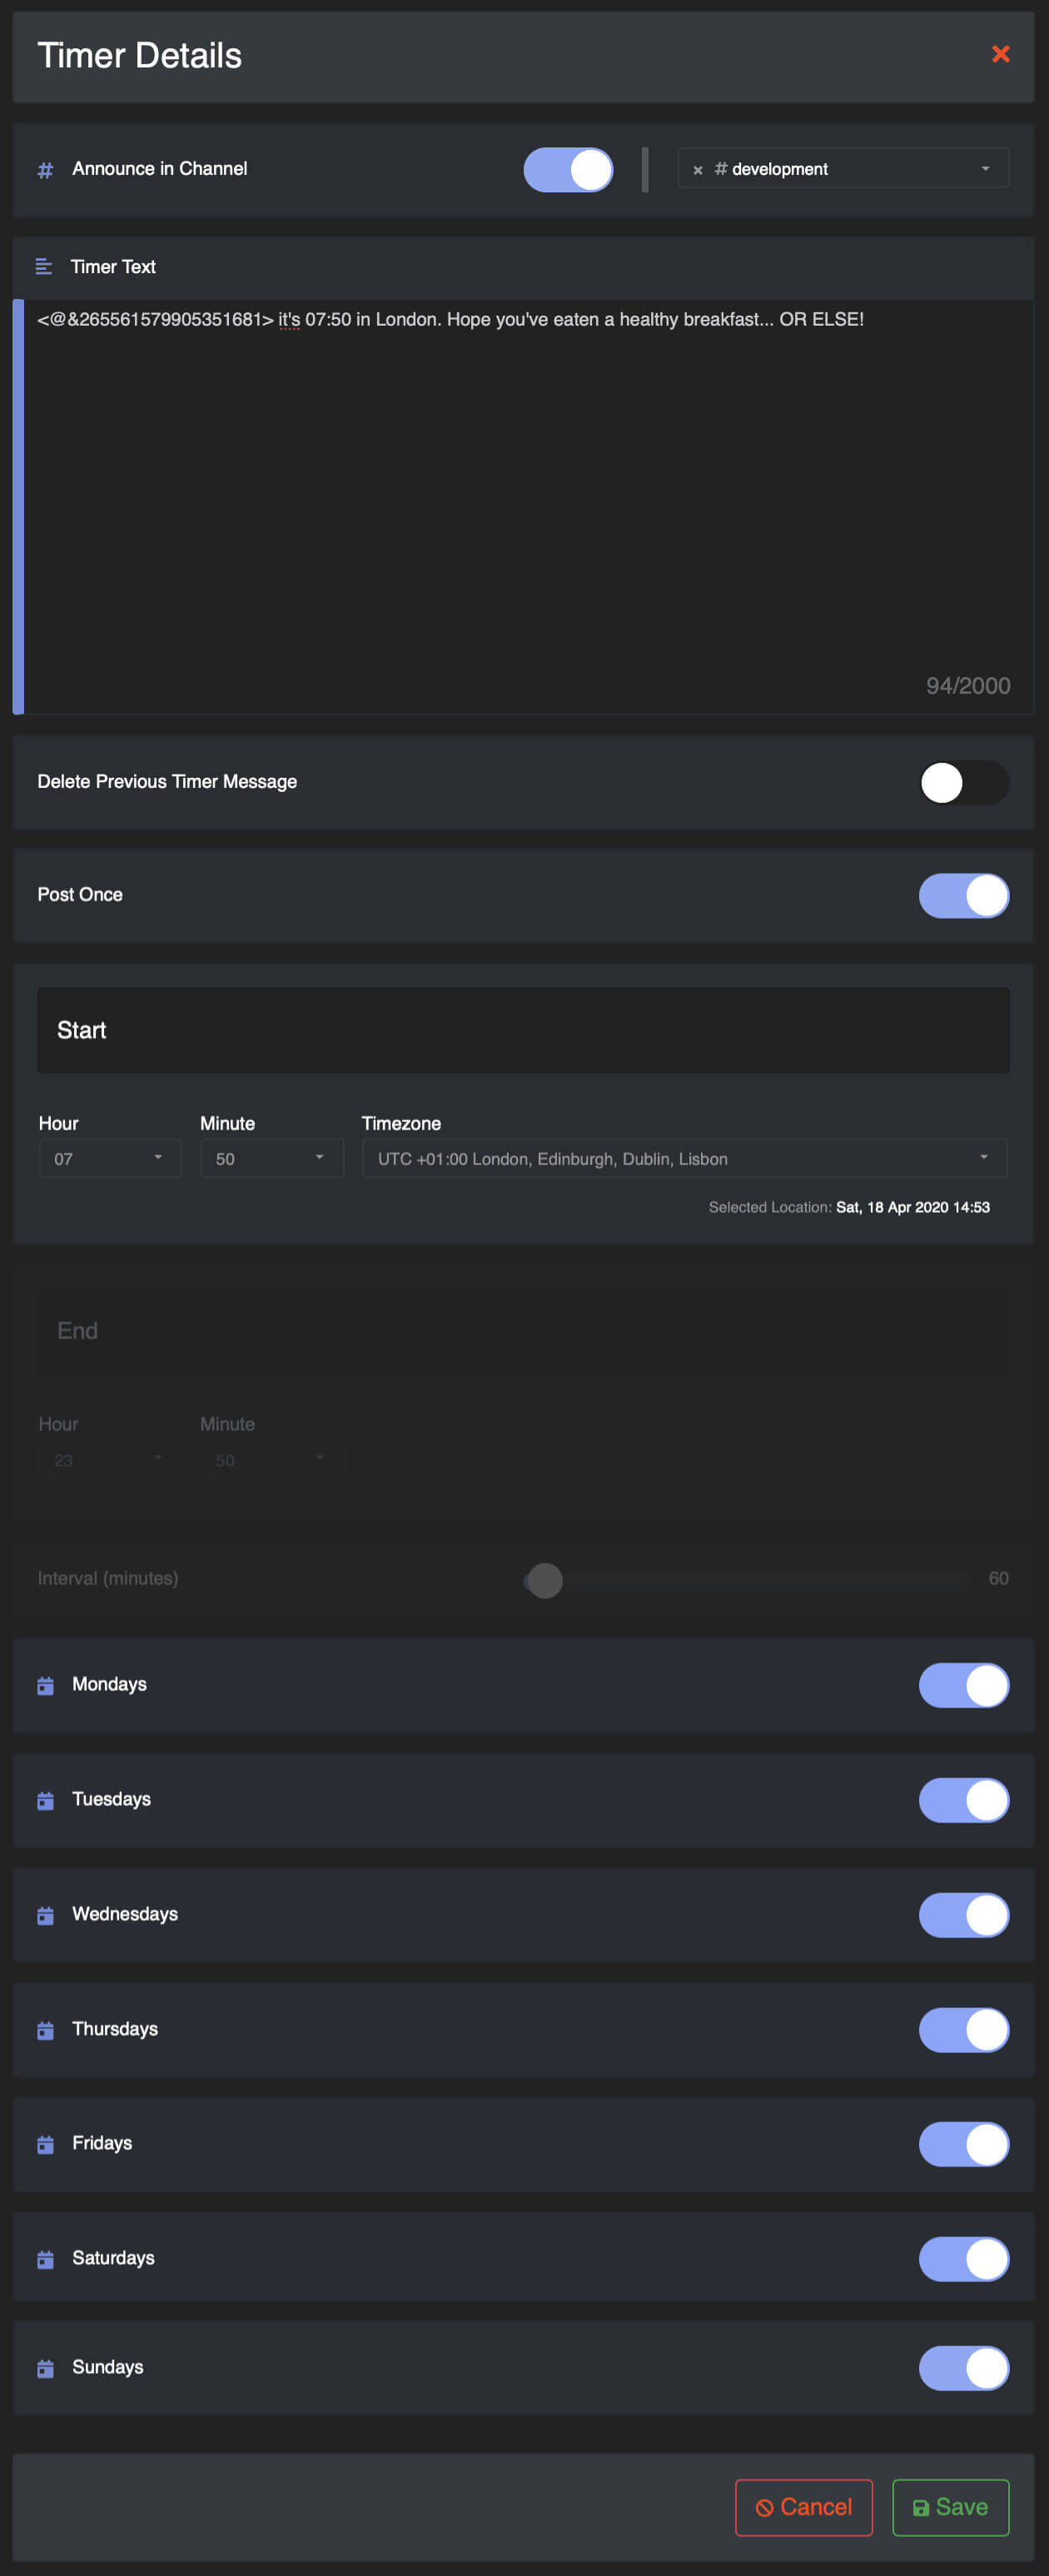Open the development channel dropdown
The height and width of the screenshot is (2576, 1049).
(984, 169)
